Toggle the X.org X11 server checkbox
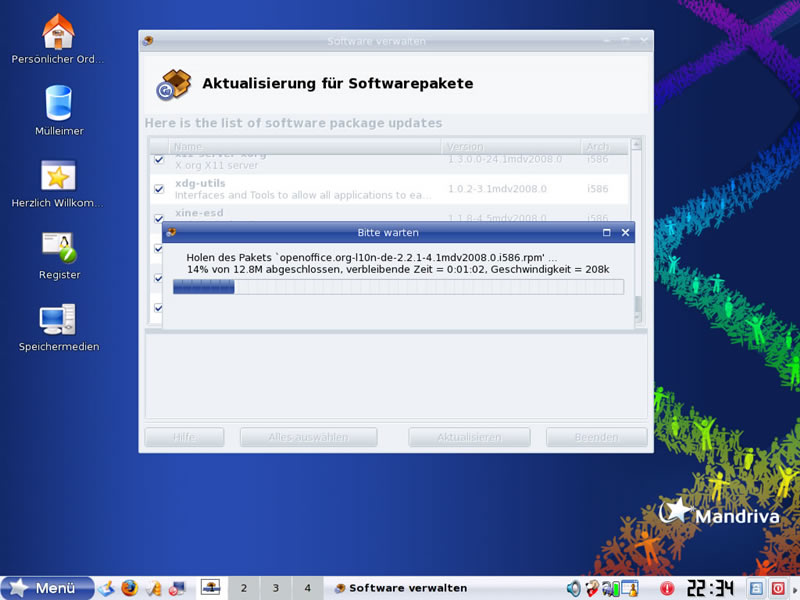 coord(159,159)
